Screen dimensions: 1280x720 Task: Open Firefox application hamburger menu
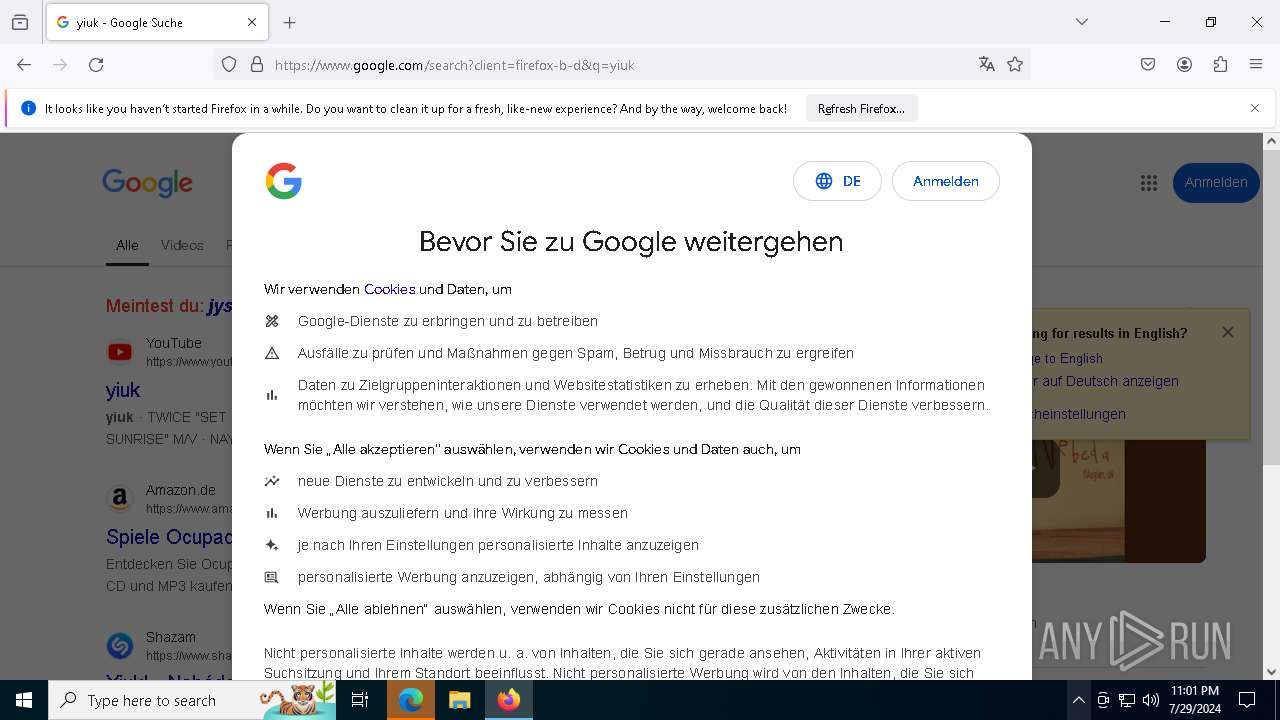[1256, 65]
